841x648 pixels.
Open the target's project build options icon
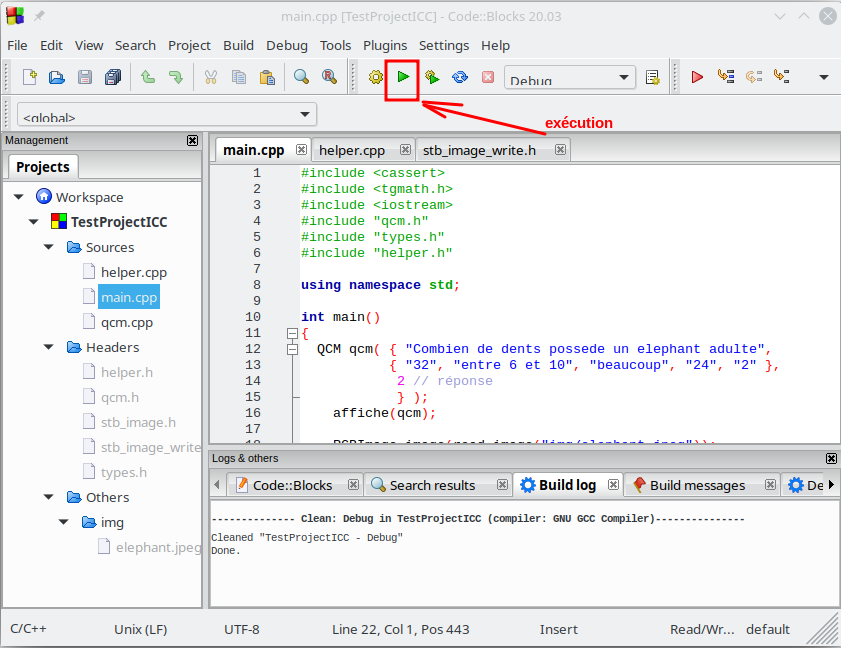pyautogui.click(x=653, y=77)
